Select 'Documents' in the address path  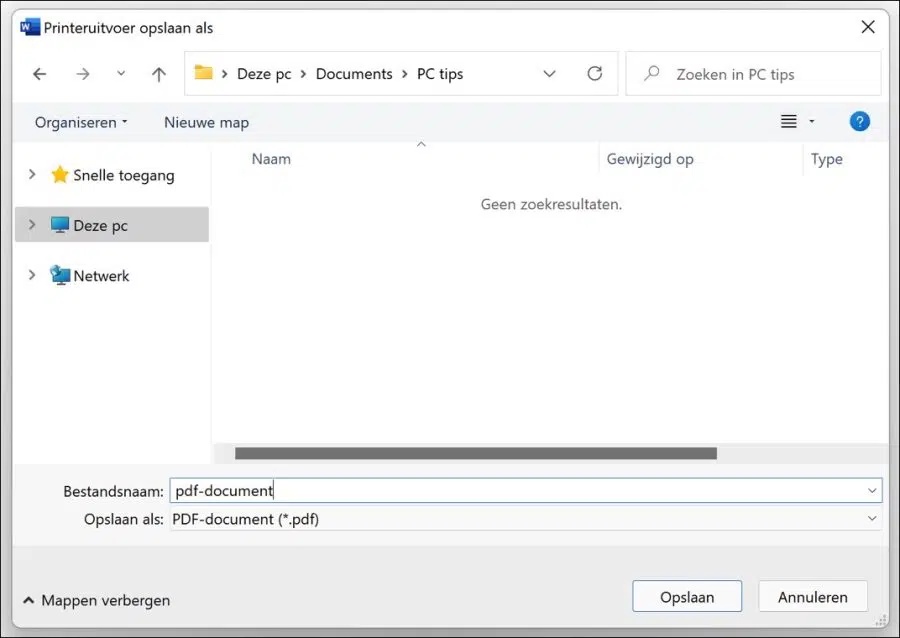point(354,74)
